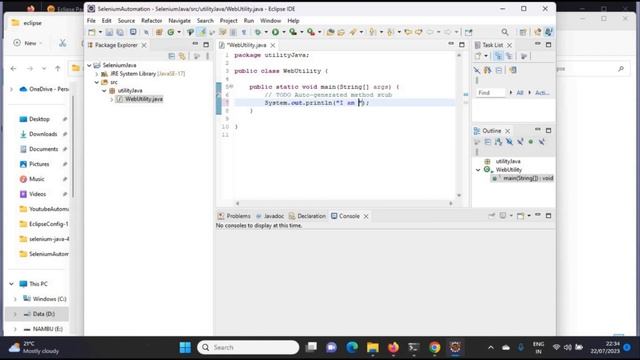Toggle Scheduled mode in Task List toolbar
This screenshot has height=360, width=640.
coord(509,56)
